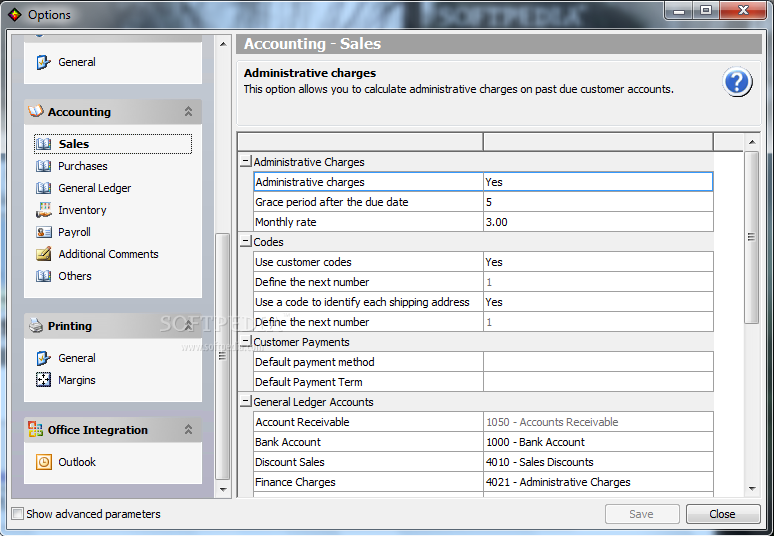Click the Others book icon
The width and height of the screenshot is (774, 536).
coord(43,276)
